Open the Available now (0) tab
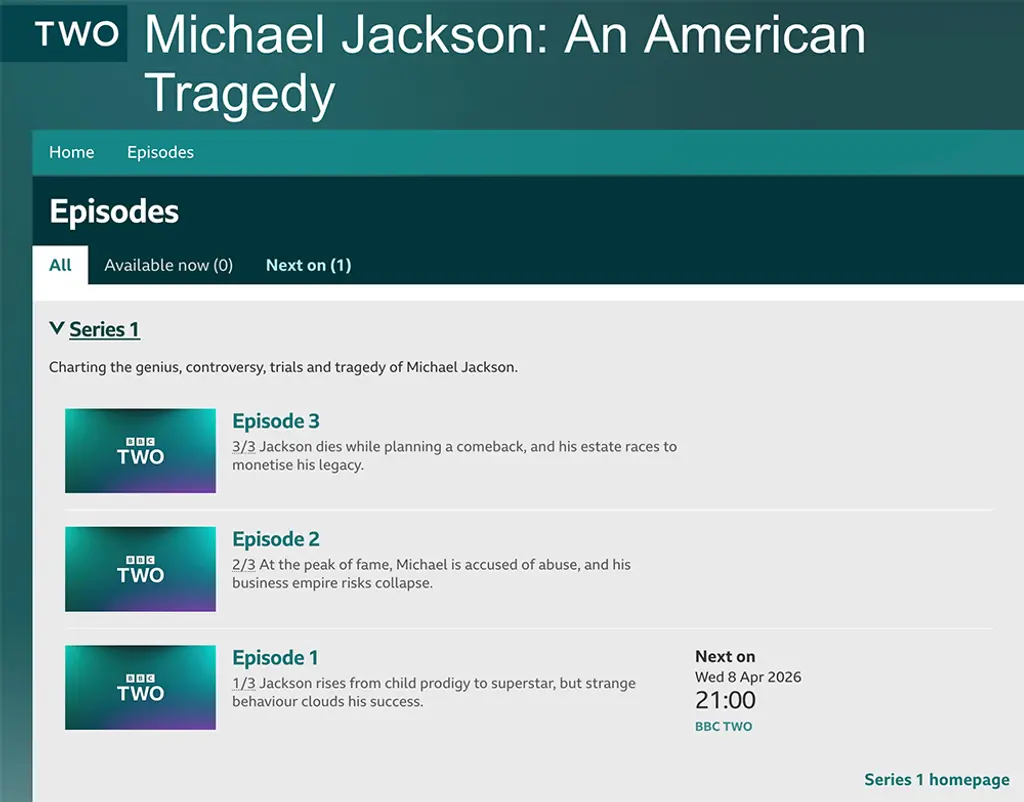The height and width of the screenshot is (802, 1024). point(168,265)
